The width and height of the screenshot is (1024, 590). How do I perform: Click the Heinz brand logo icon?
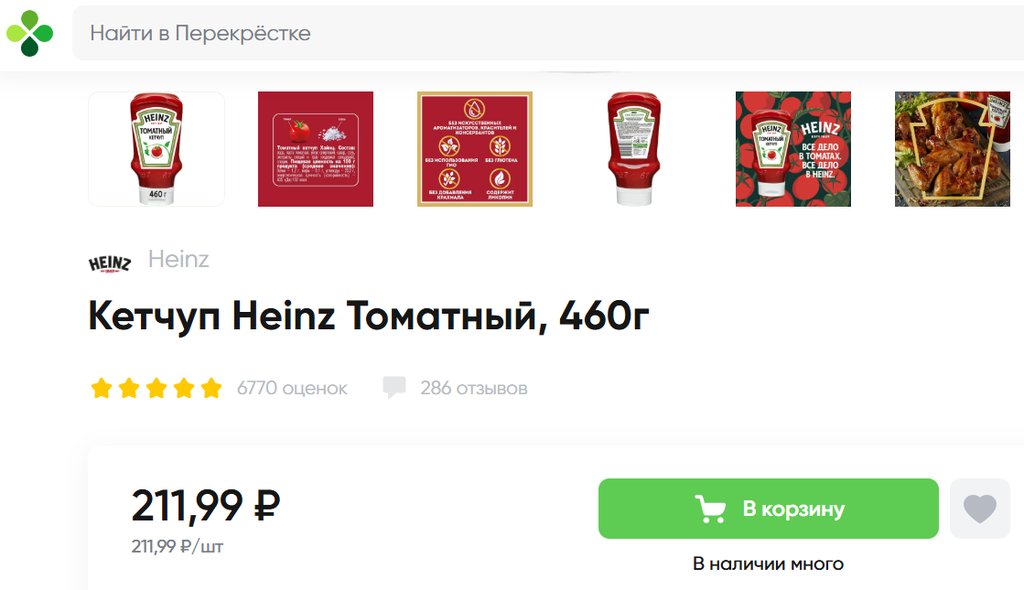tap(110, 263)
